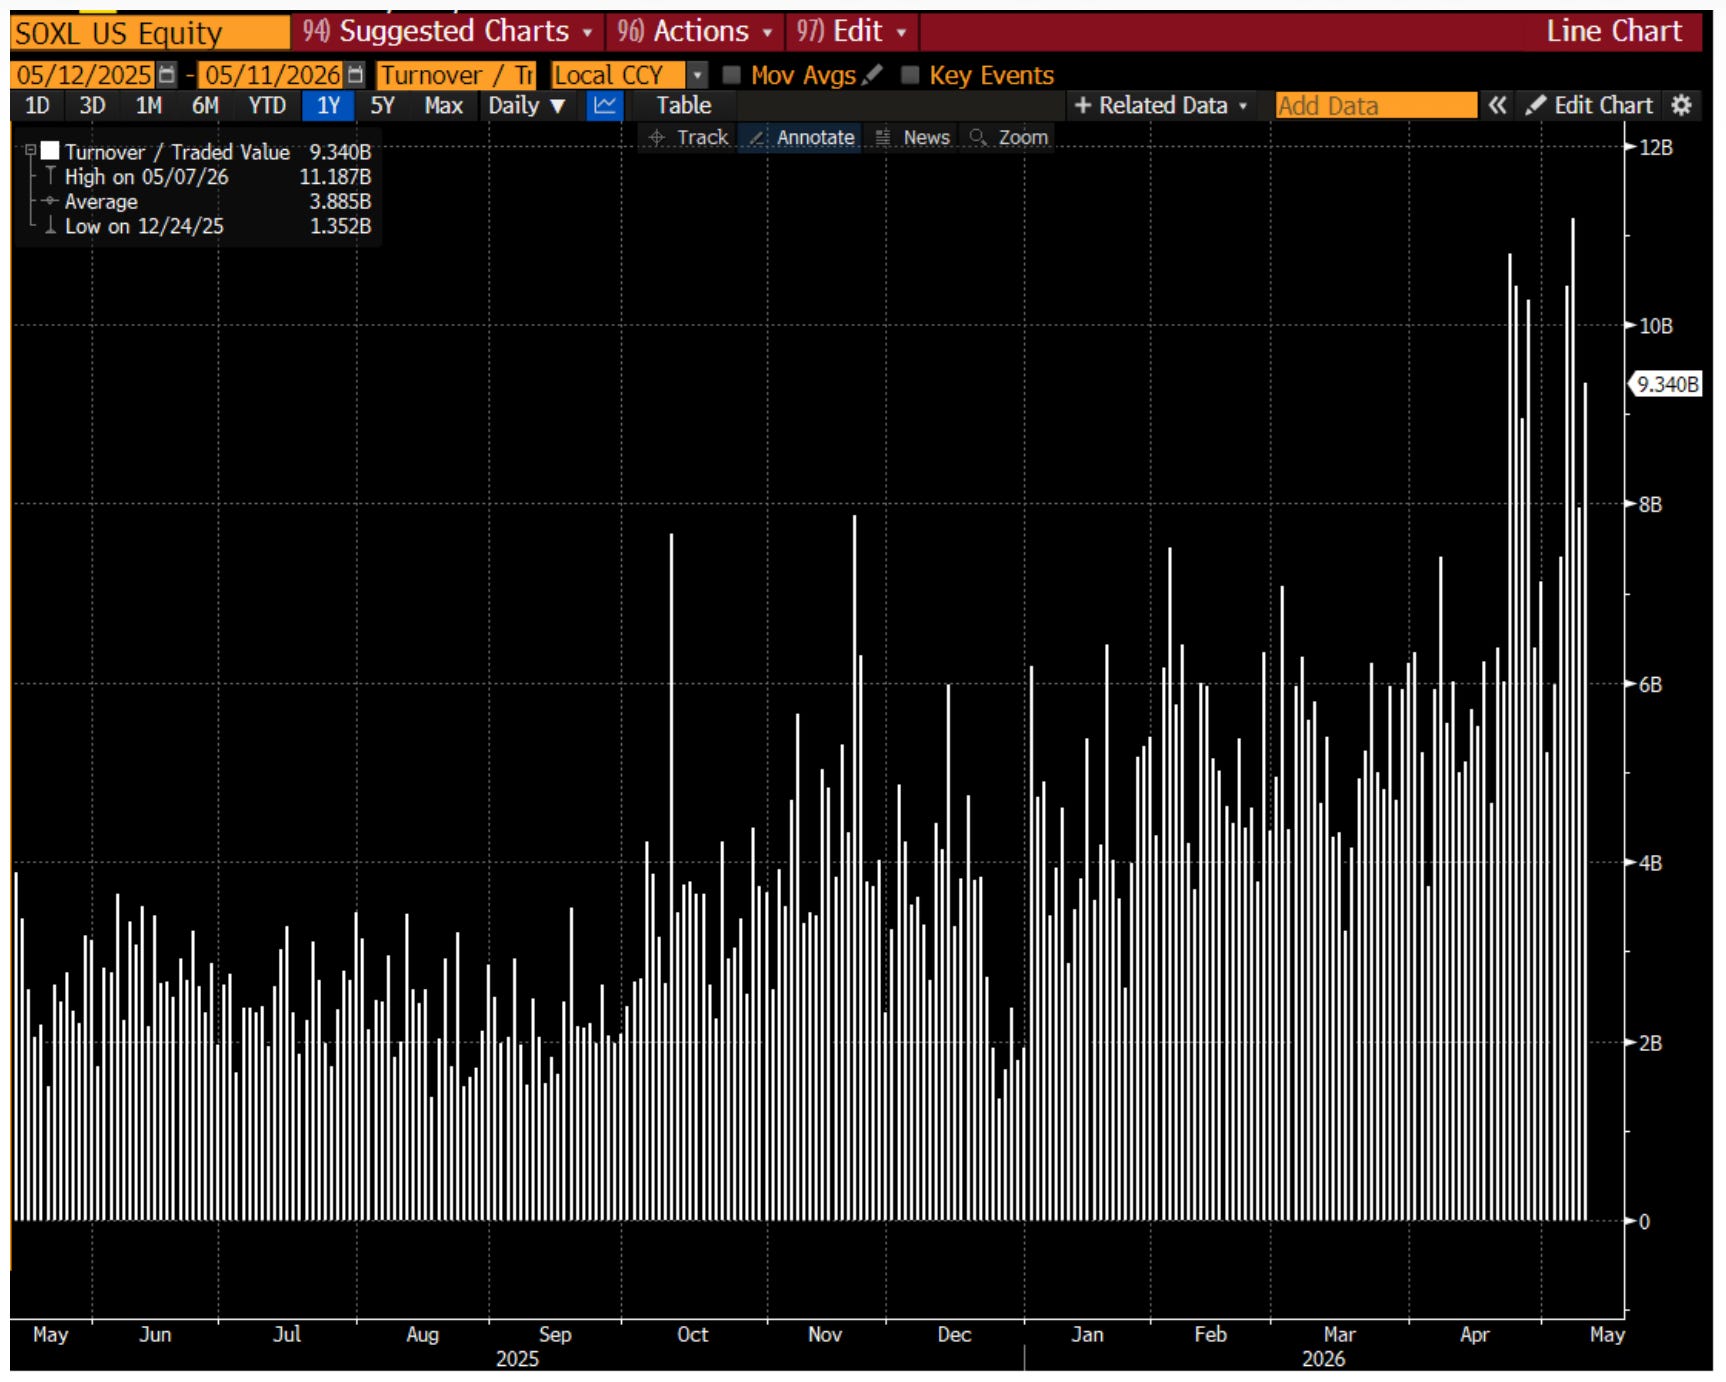Click the Edit Chart button
The image size is (1726, 1382).
point(1589,105)
